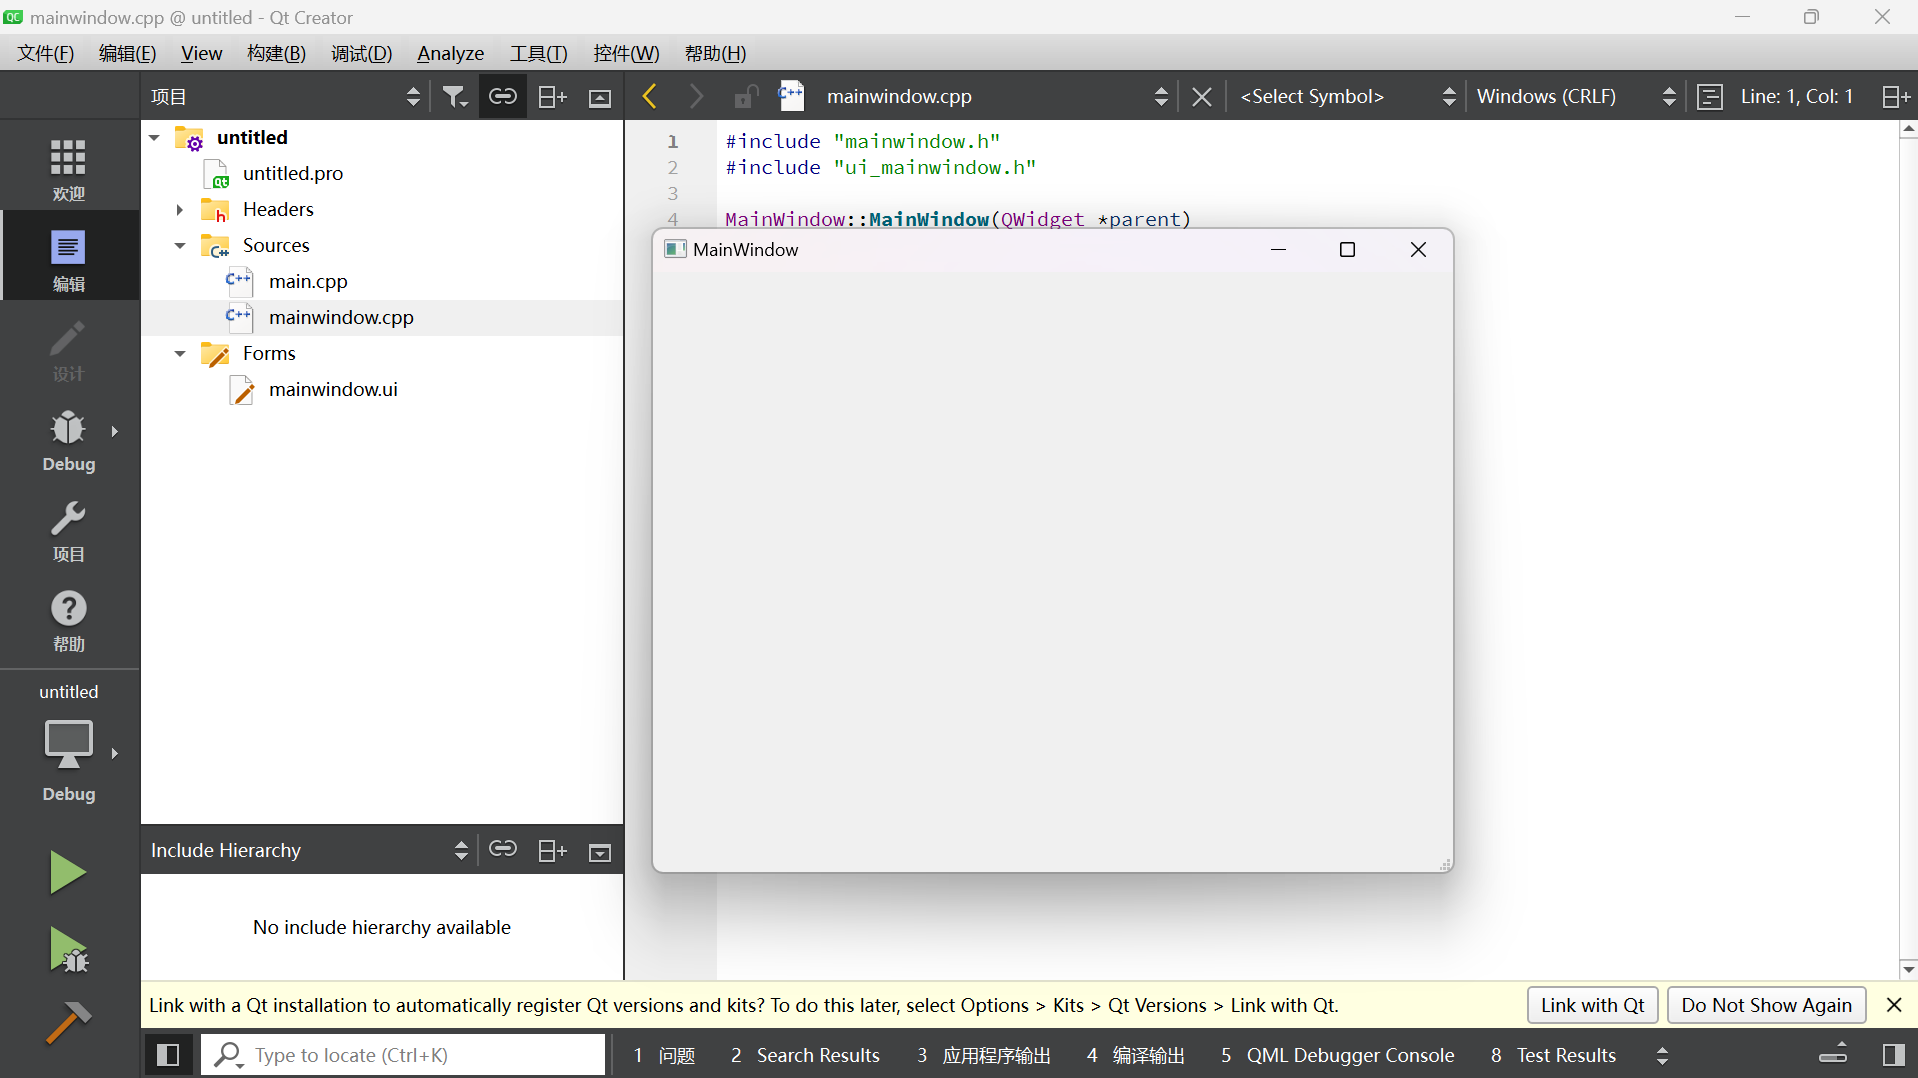Click the Do Not Show Again button
This screenshot has width=1918, height=1078.
1766,1005
